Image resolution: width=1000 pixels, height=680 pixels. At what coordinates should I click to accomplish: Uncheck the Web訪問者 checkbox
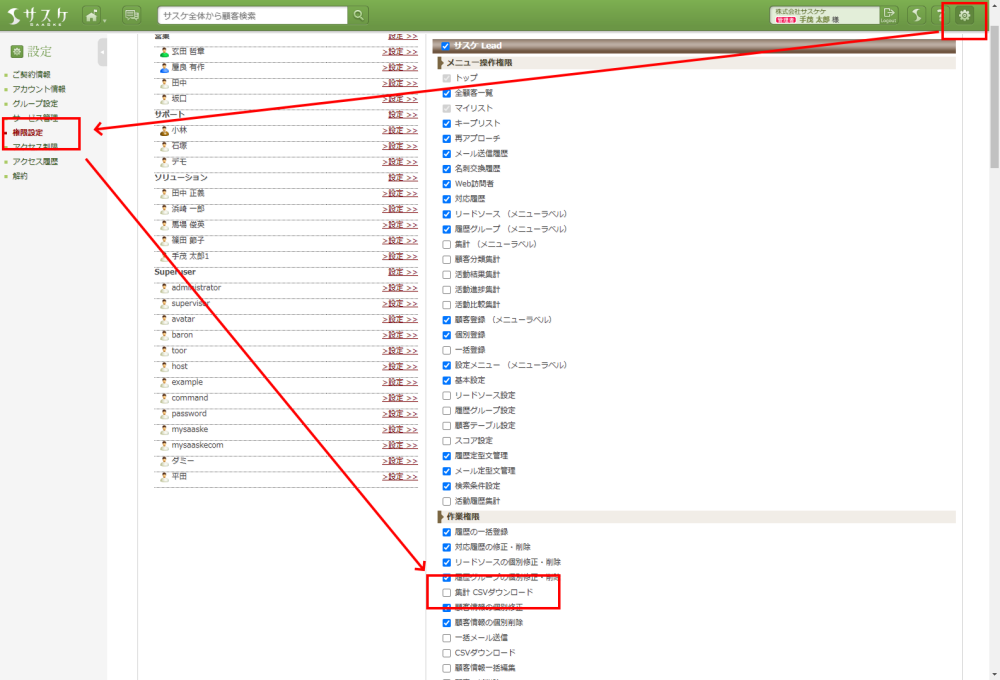(x=447, y=184)
